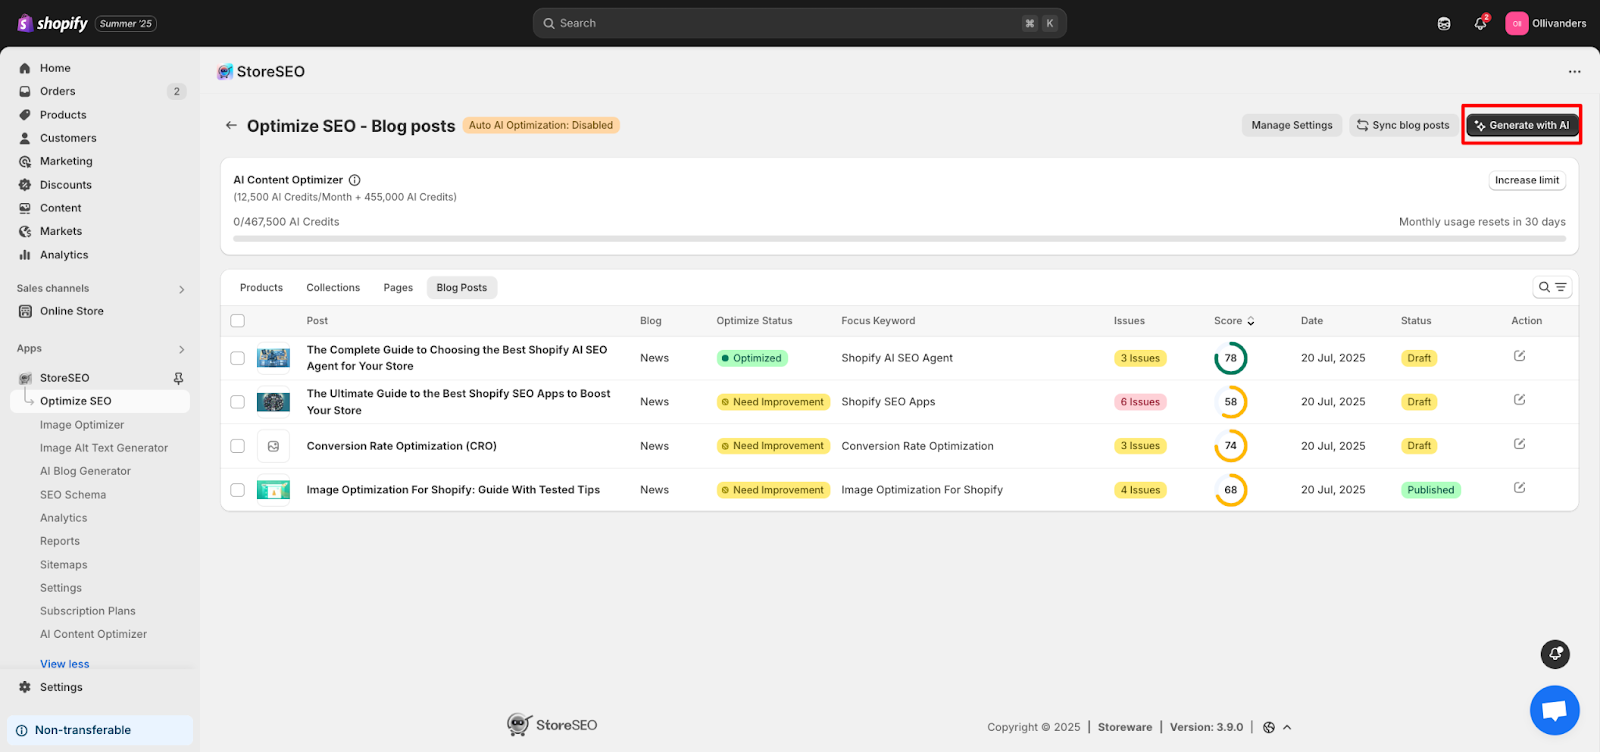Click the Non-transferable notice
This screenshot has width=1600, height=752.
[100, 730]
